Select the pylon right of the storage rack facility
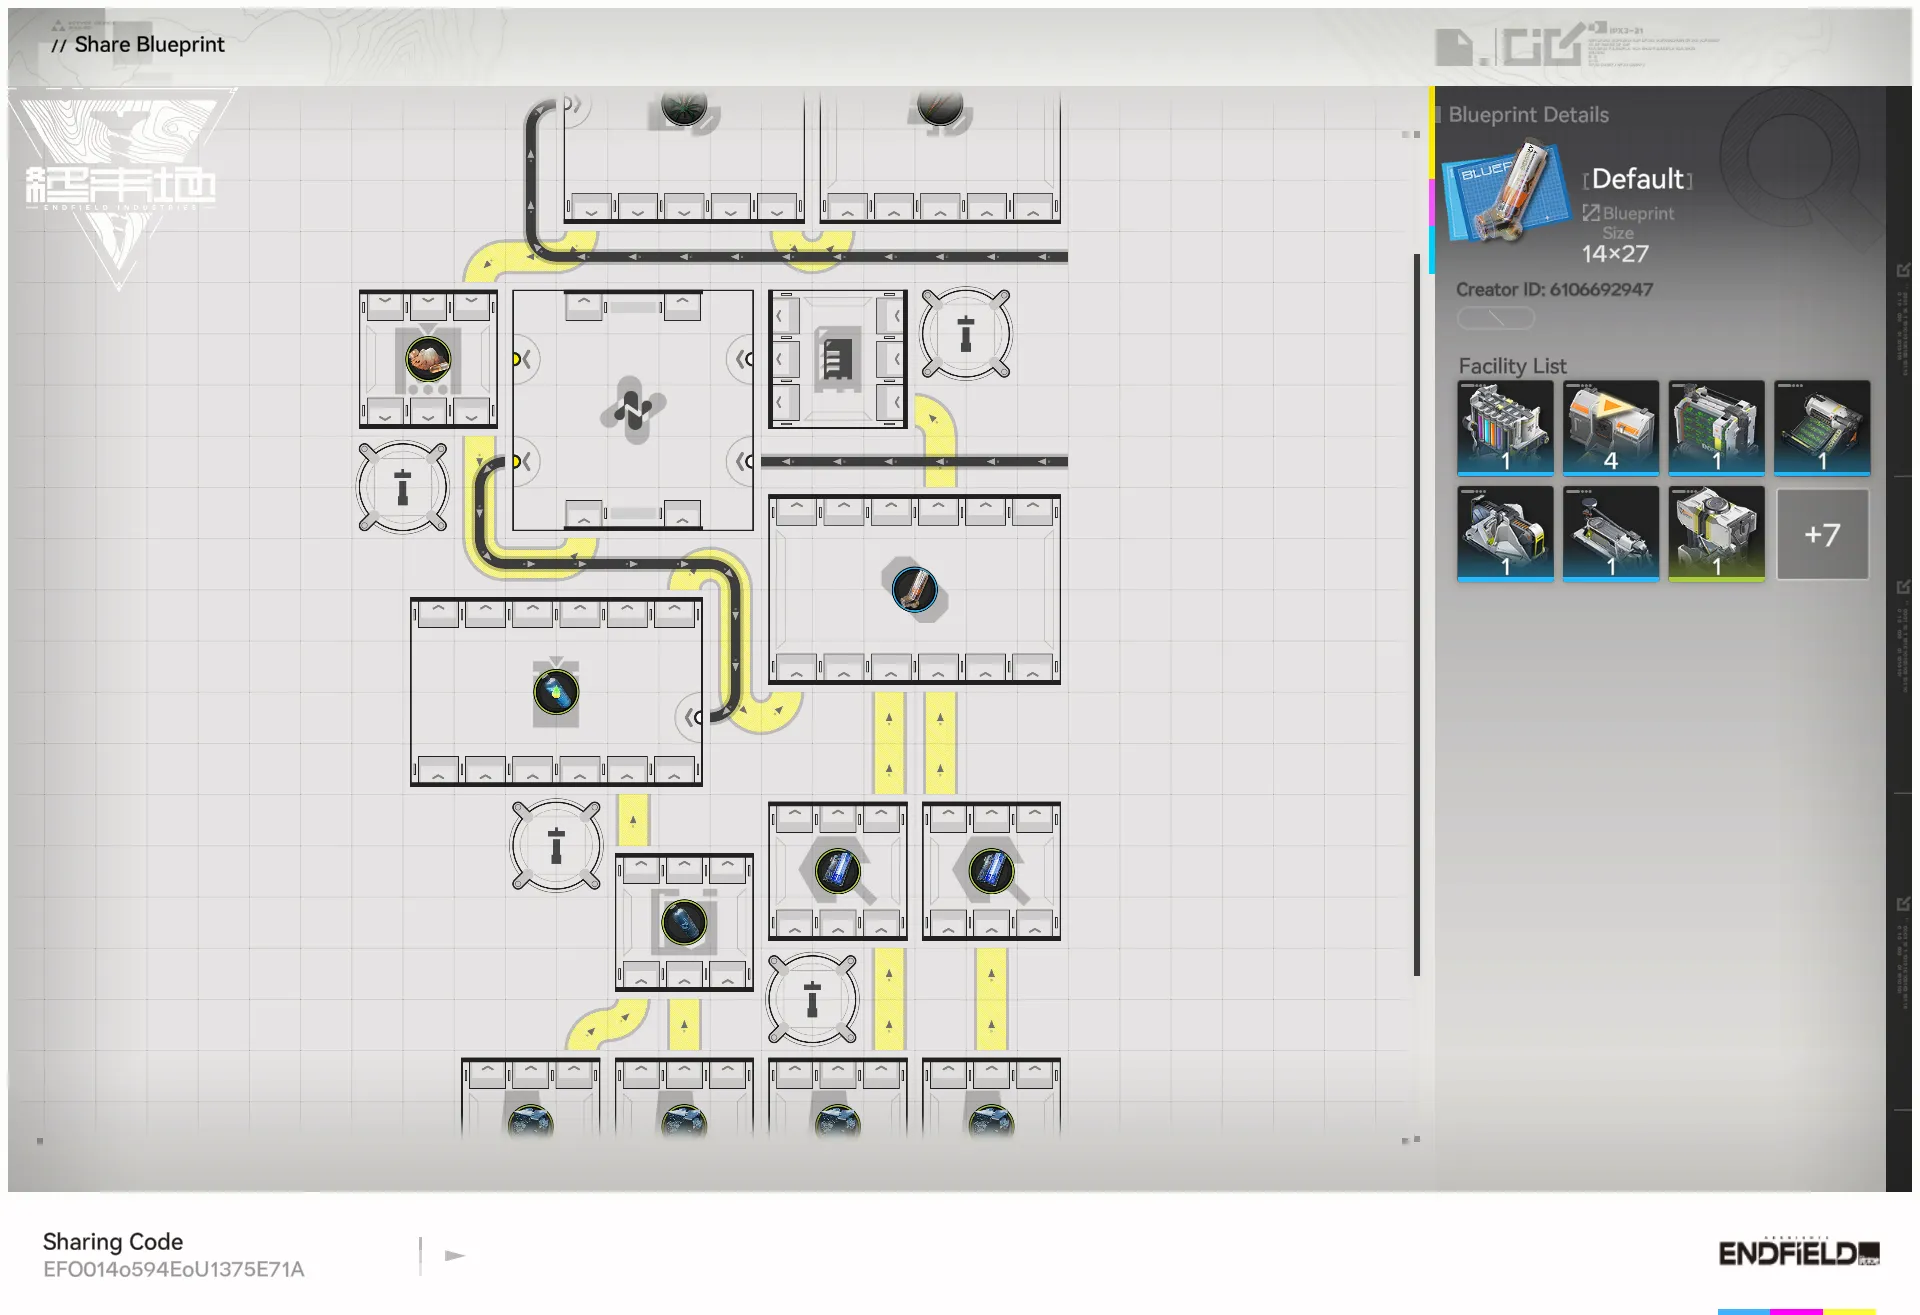The width and height of the screenshot is (1920, 1315). click(x=965, y=333)
